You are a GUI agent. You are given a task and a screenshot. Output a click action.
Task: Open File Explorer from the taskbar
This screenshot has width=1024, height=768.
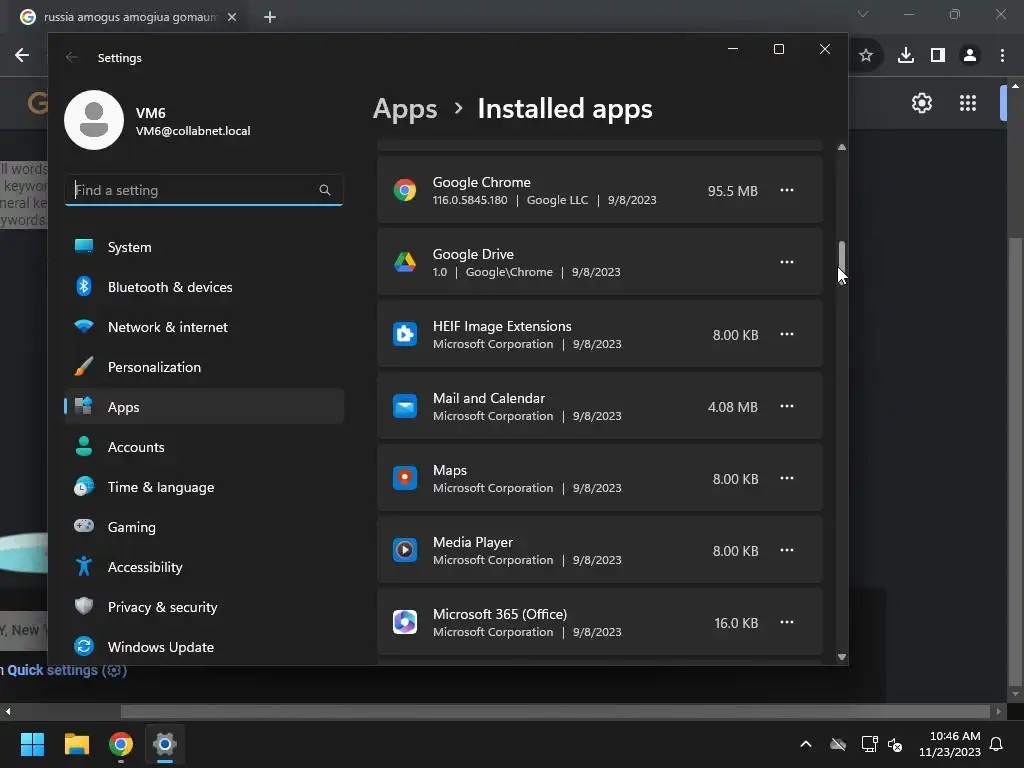(x=76, y=744)
